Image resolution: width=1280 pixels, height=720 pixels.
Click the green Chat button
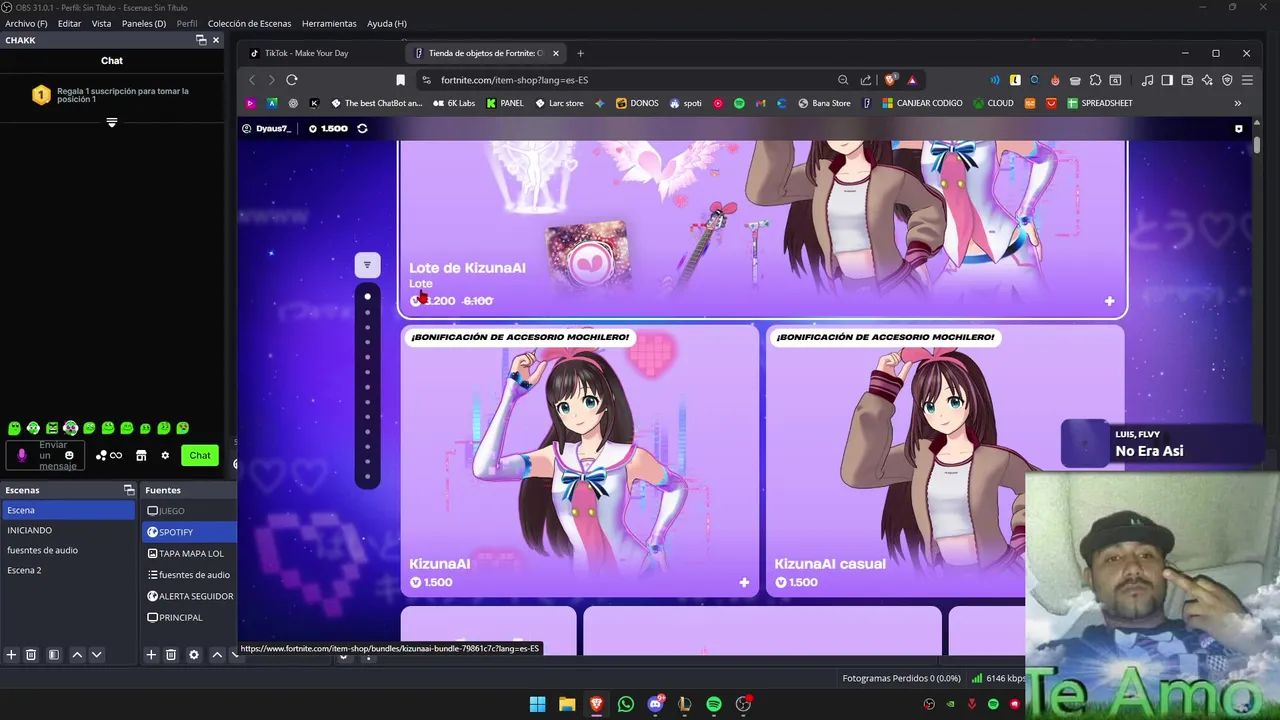point(200,456)
